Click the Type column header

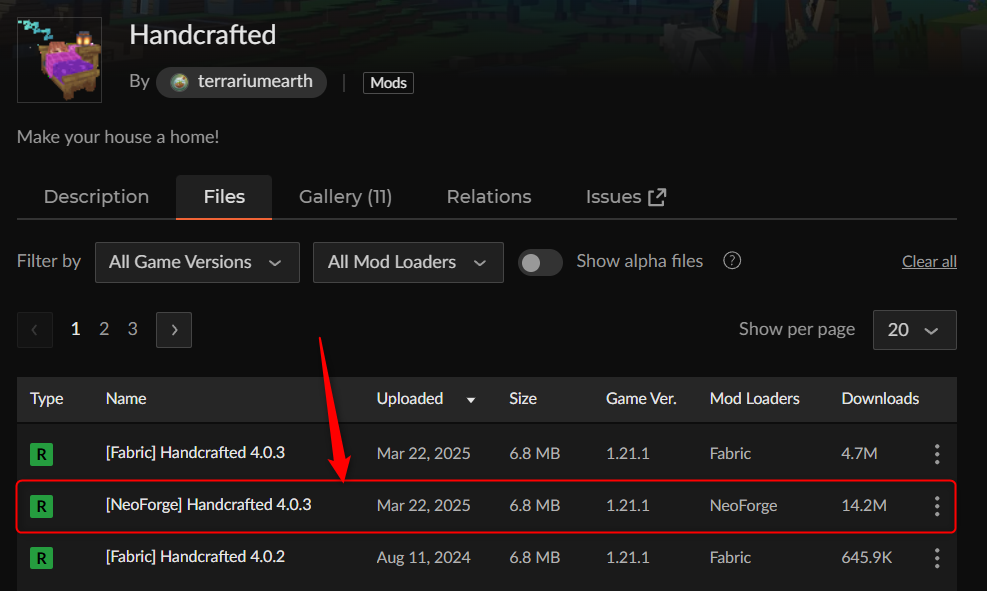47,399
